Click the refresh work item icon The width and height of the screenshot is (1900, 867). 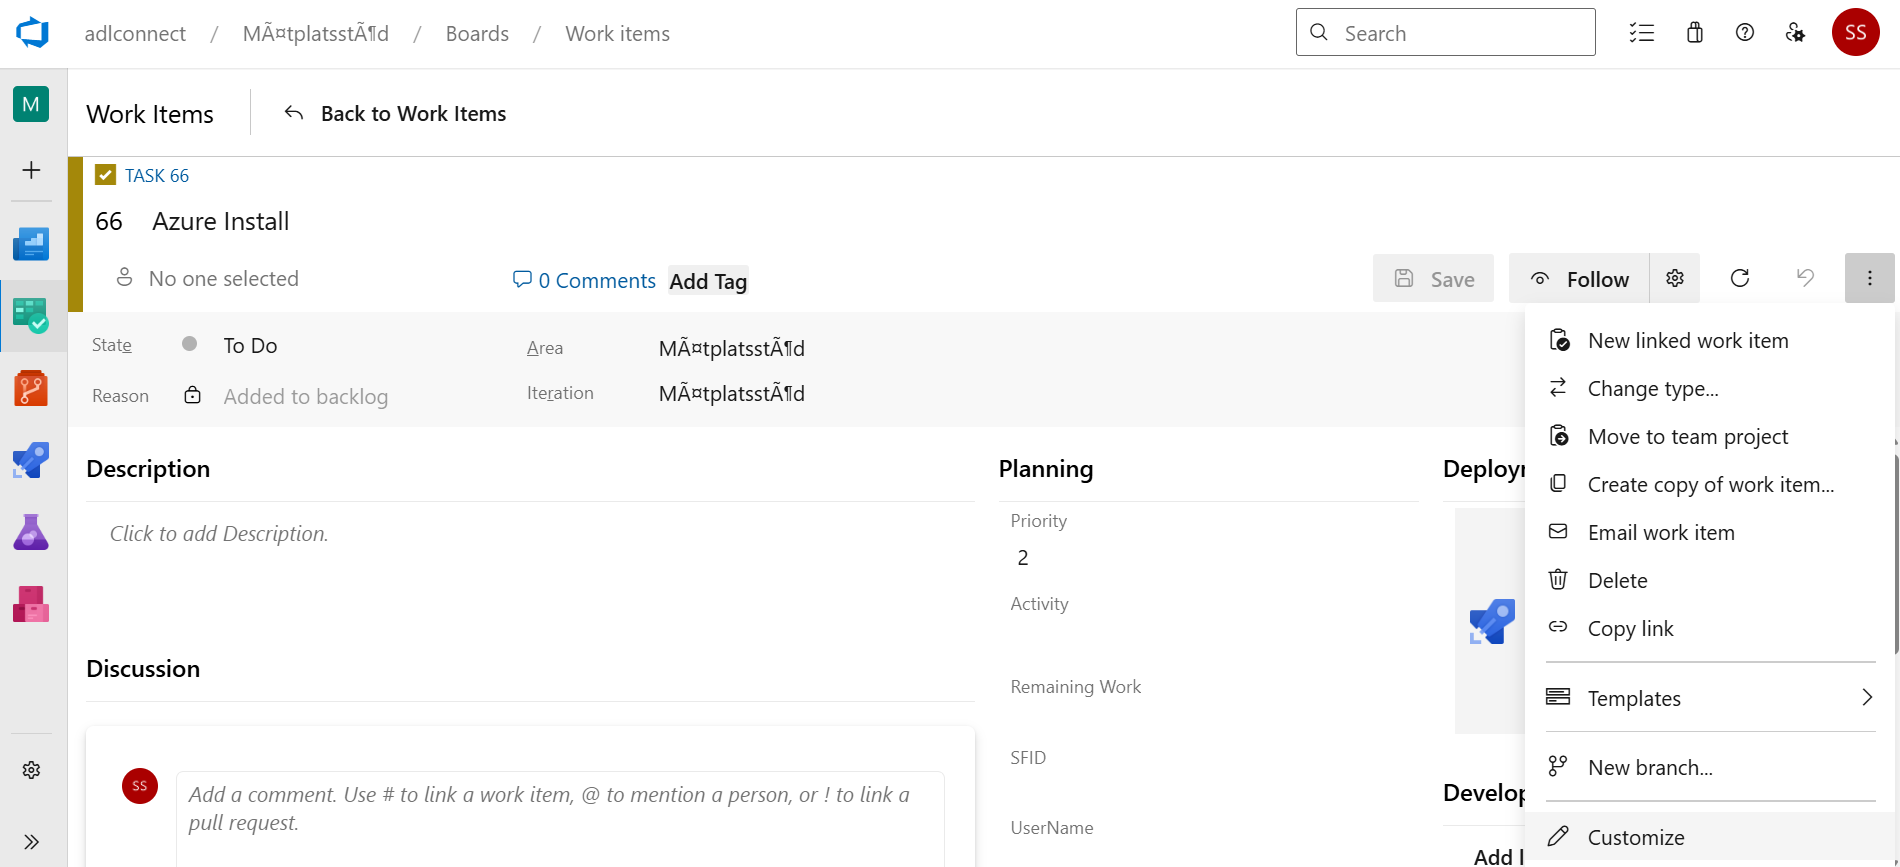click(x=1740, y=278)
